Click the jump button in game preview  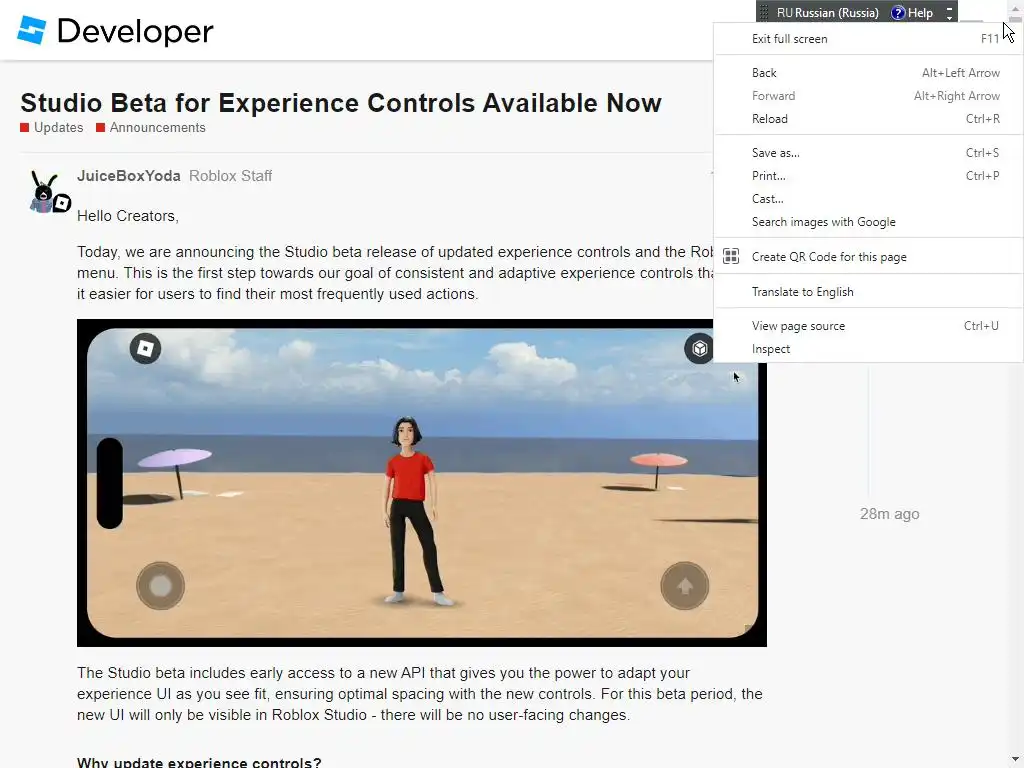coord(684,586)
